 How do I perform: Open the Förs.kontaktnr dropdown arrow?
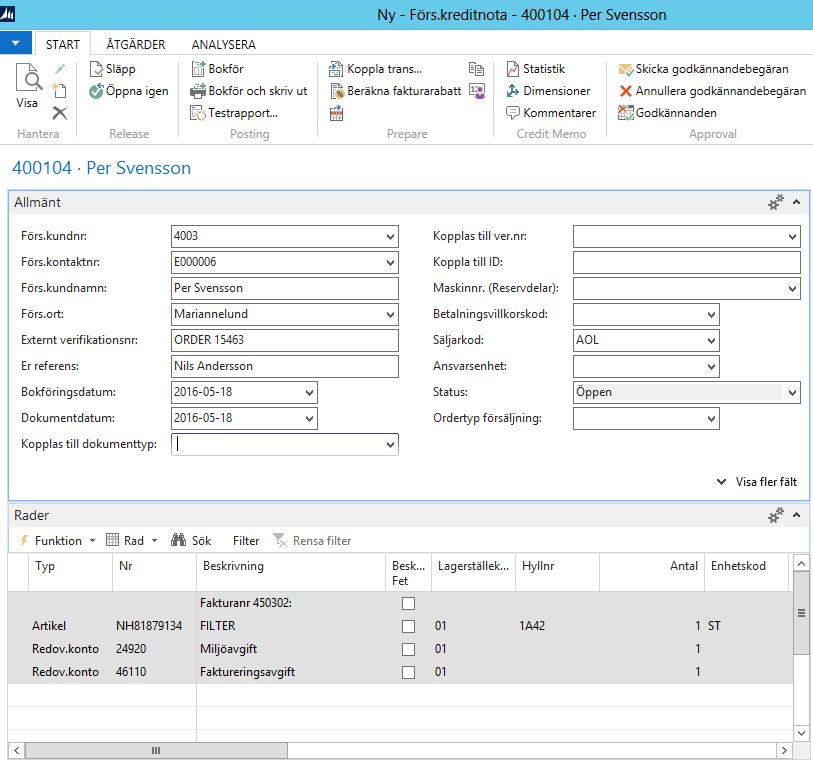click(x=390, y=262)
